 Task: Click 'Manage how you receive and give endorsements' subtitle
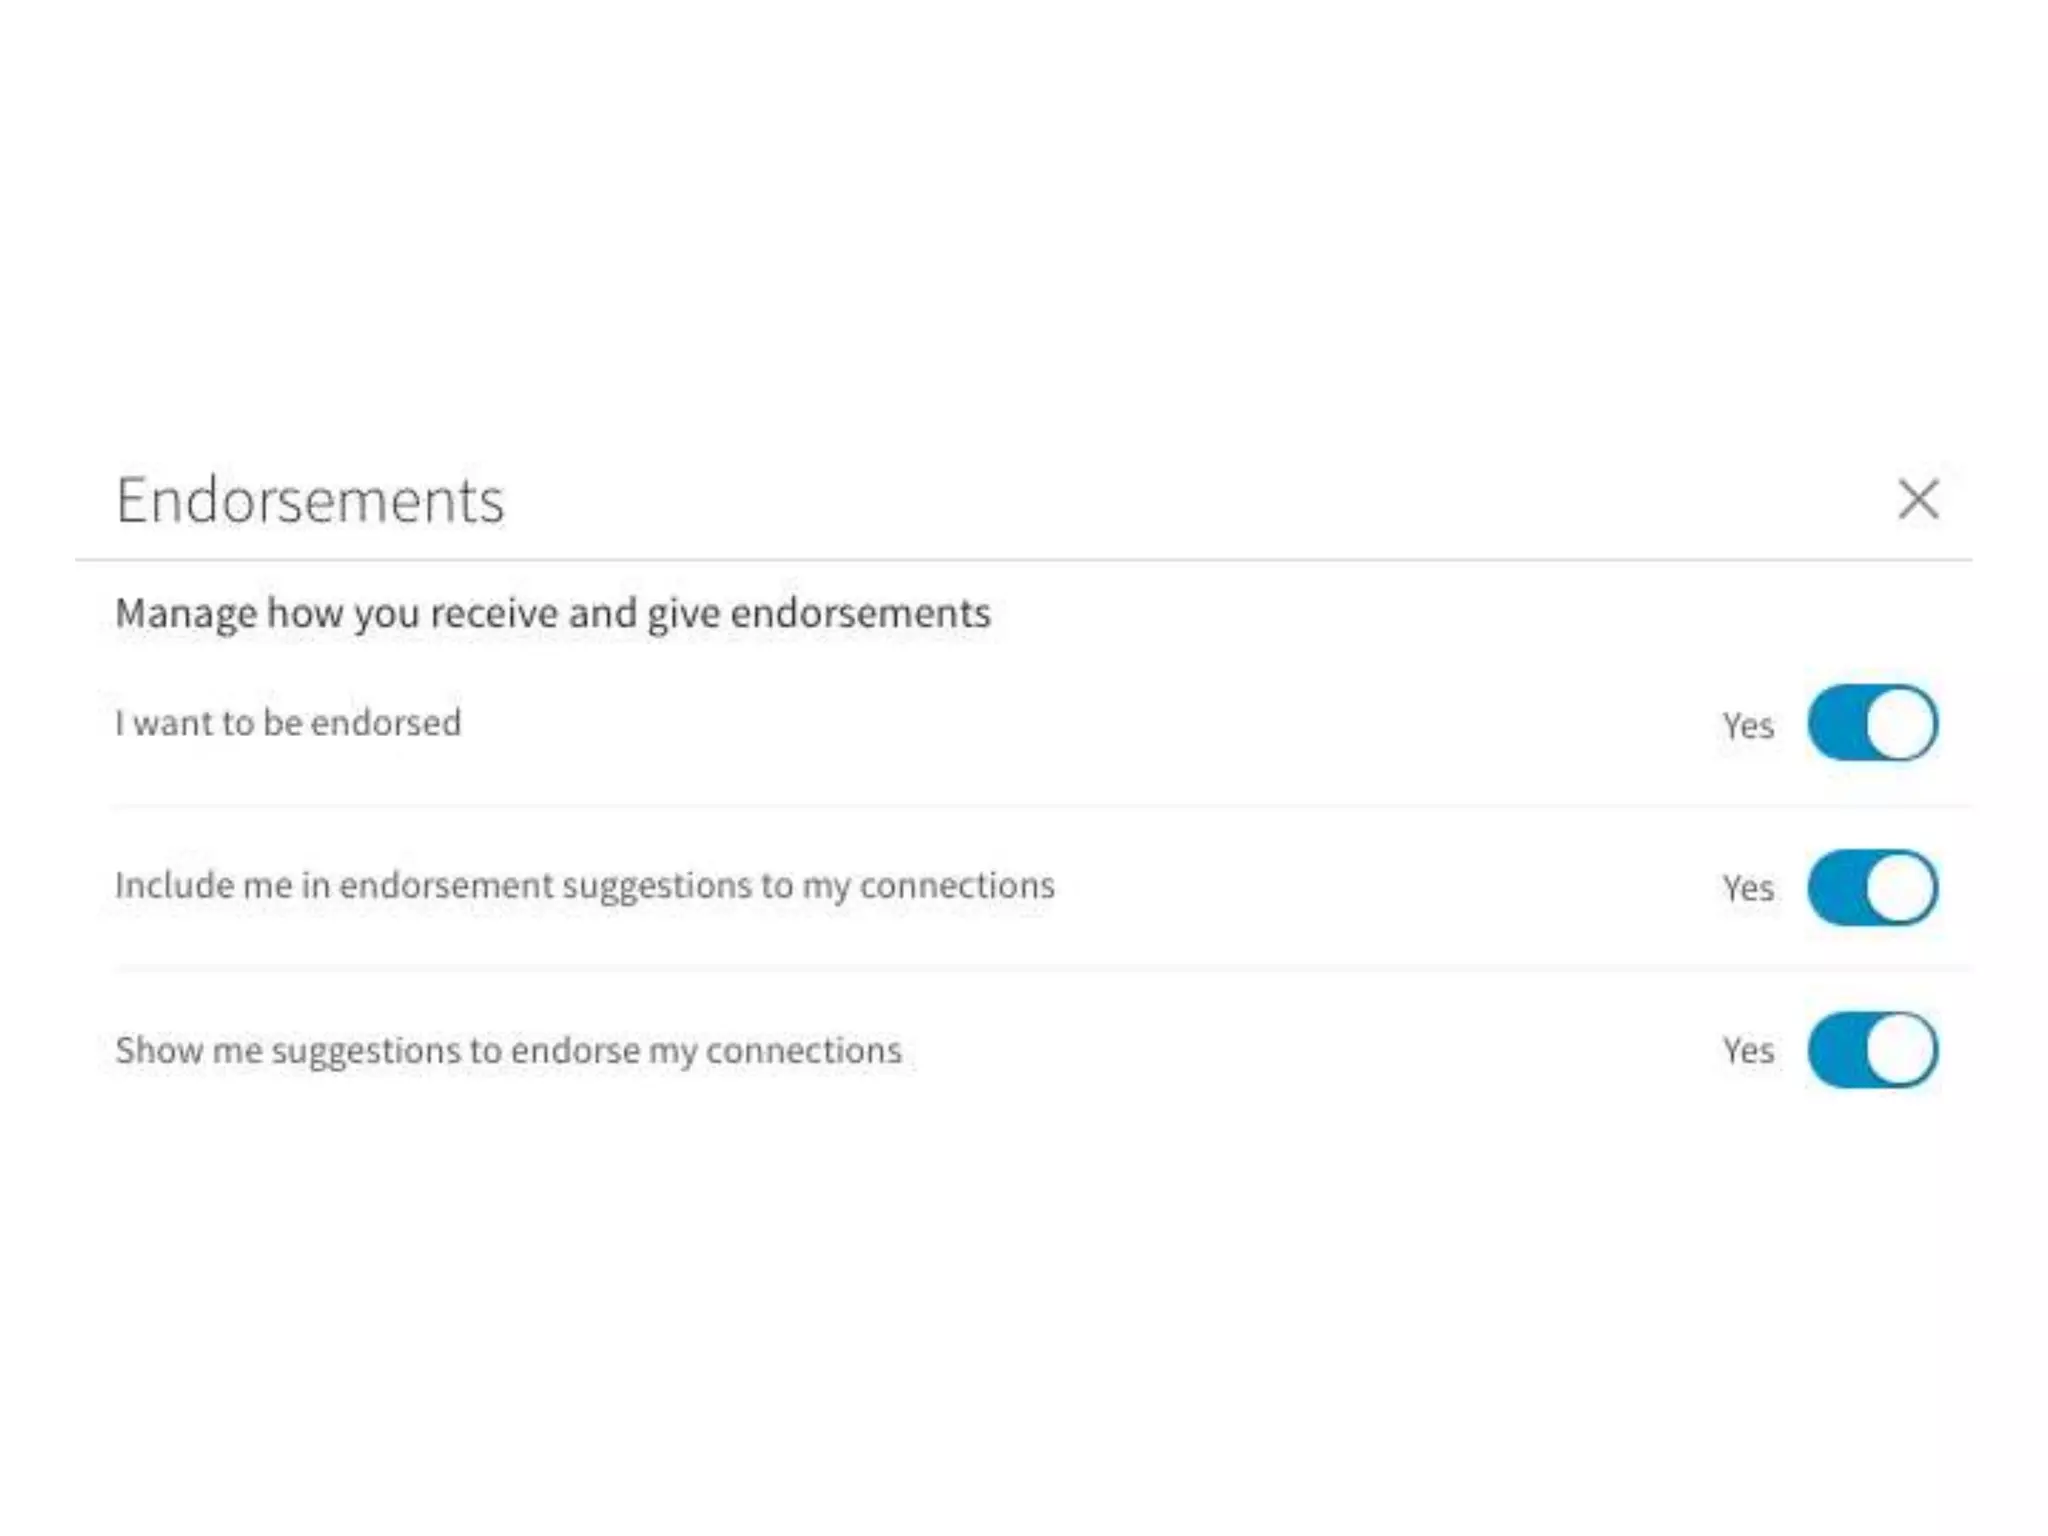[x=553, y=613]
